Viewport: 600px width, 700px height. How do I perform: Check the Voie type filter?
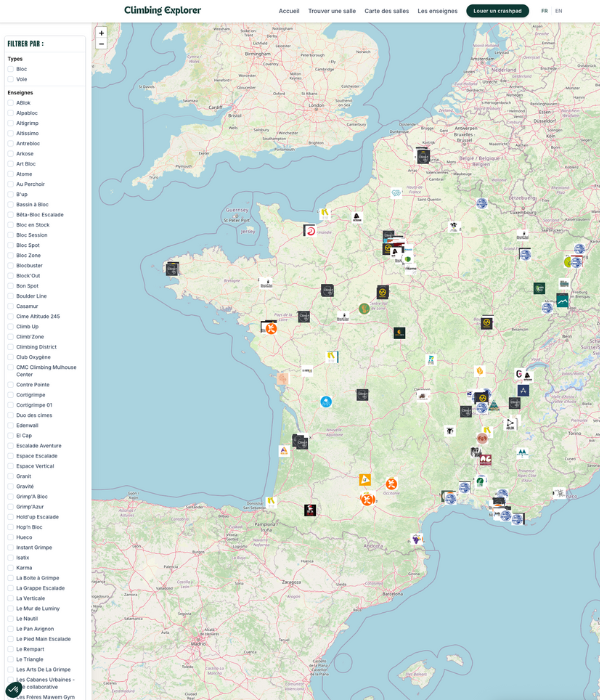(x=11, y=79)
